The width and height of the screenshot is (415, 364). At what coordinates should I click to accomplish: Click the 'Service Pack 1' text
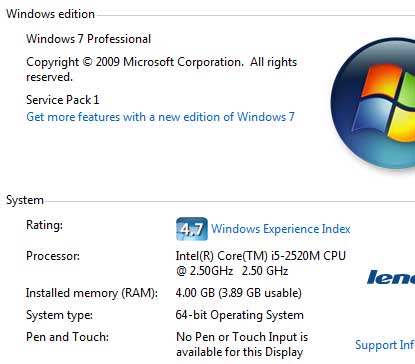point(63,100)
